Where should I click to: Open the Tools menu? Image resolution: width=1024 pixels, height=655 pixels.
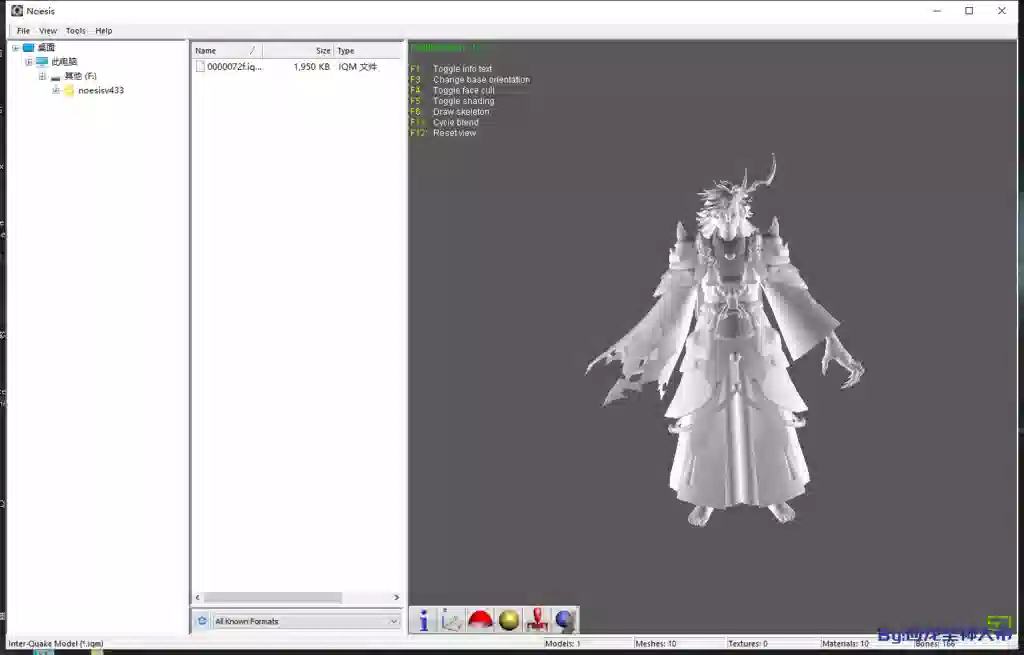click(76, 31)
